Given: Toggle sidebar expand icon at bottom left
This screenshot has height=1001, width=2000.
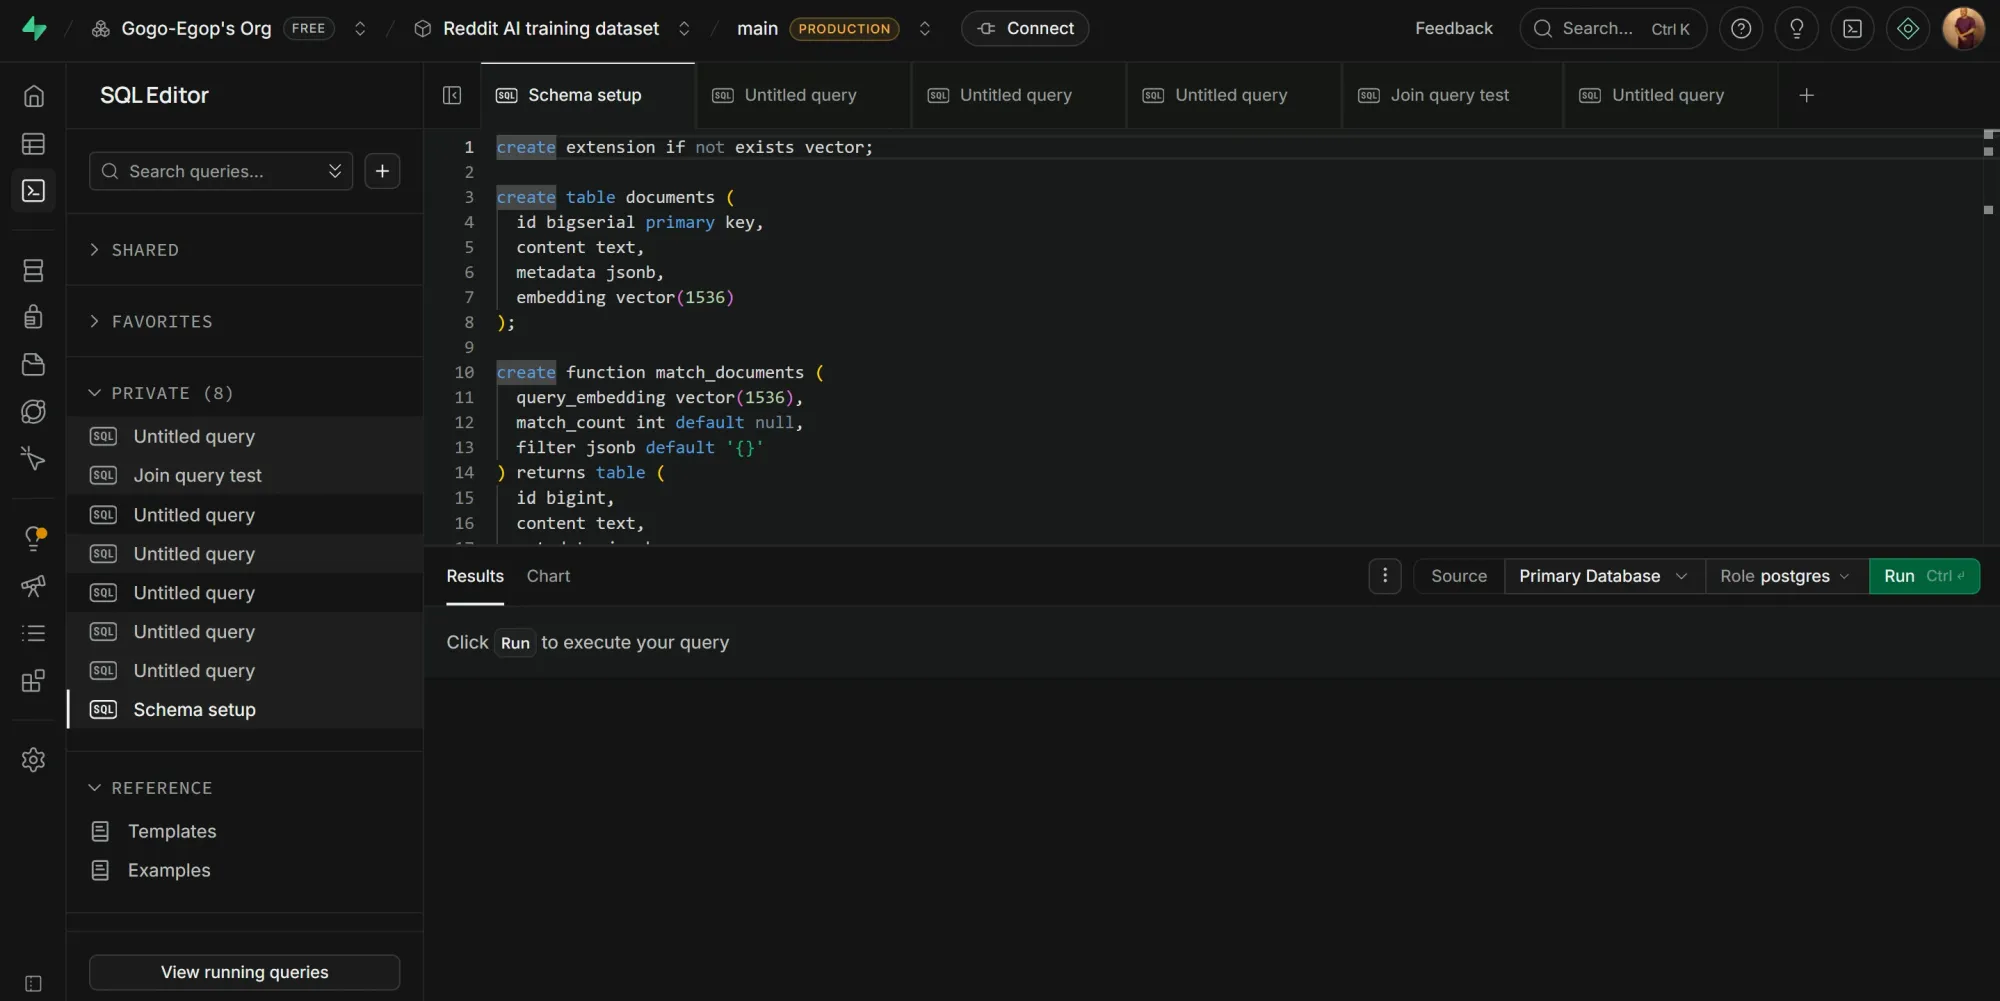Looking at the screenshot, I should pyautogui.click(x=33, y=984).
